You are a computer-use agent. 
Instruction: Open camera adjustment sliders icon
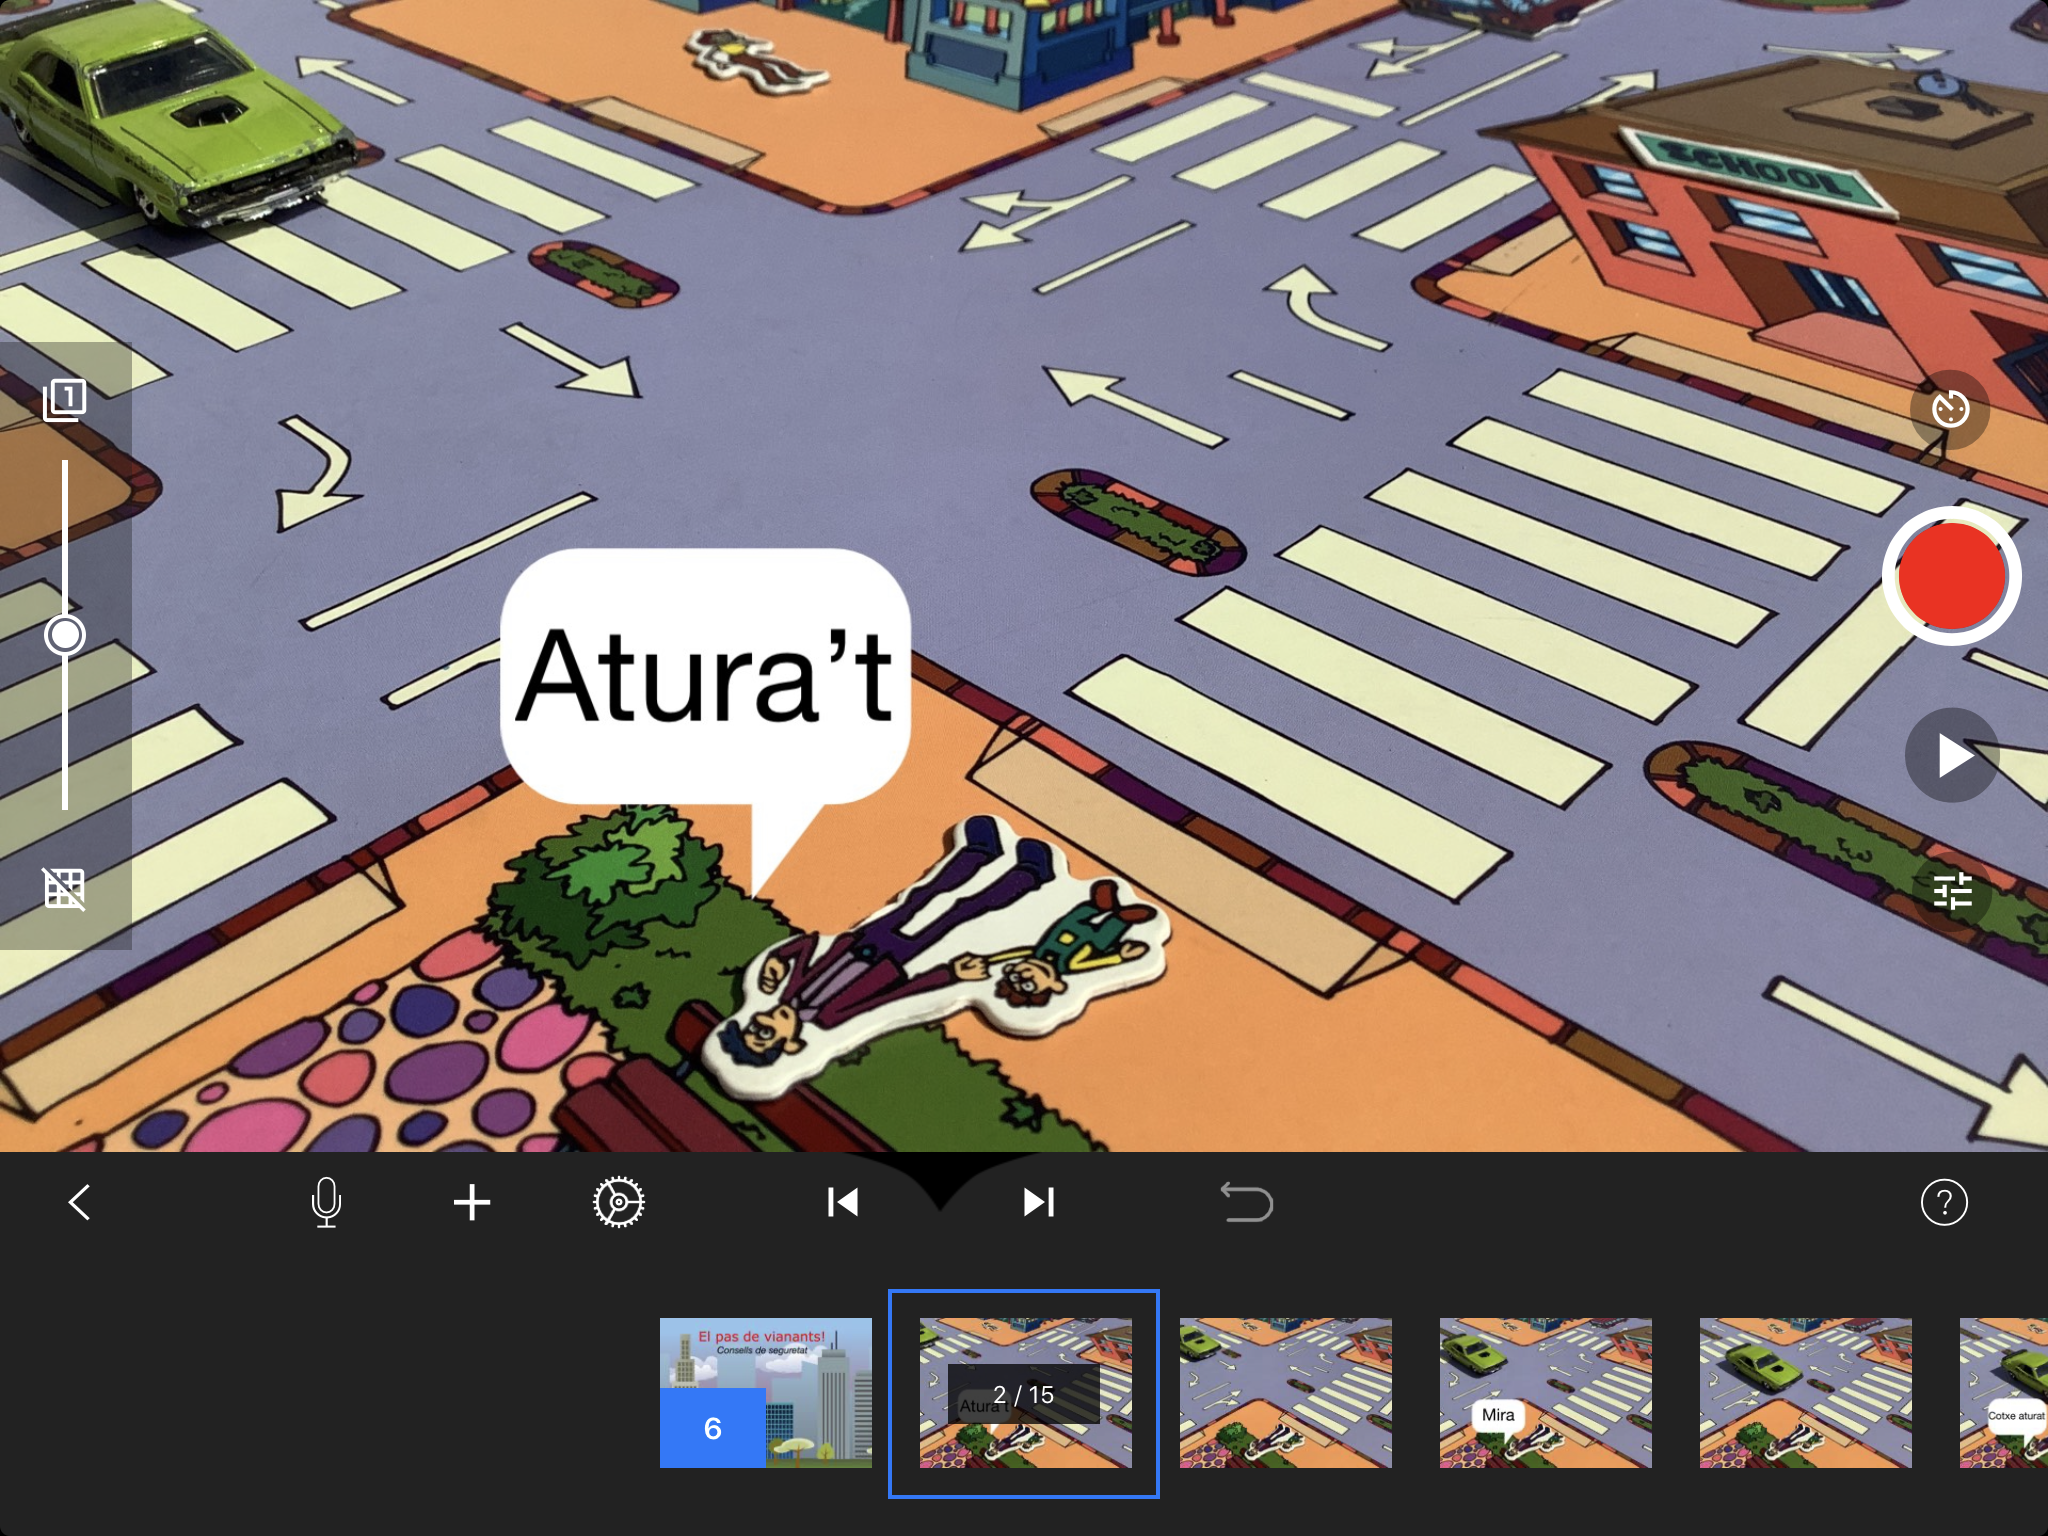(x=1951, y=890)
